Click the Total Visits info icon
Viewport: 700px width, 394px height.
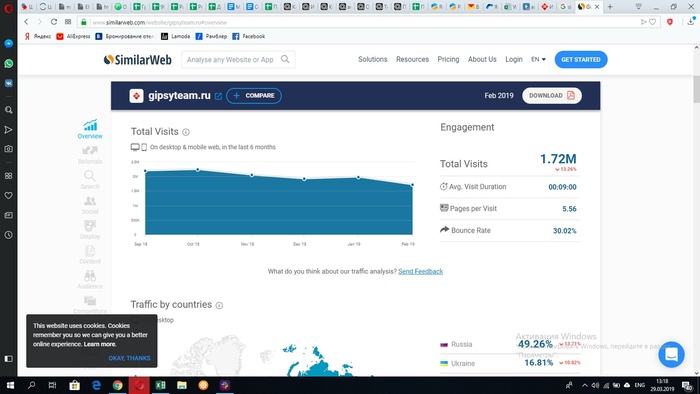click(x=186, y=132)
